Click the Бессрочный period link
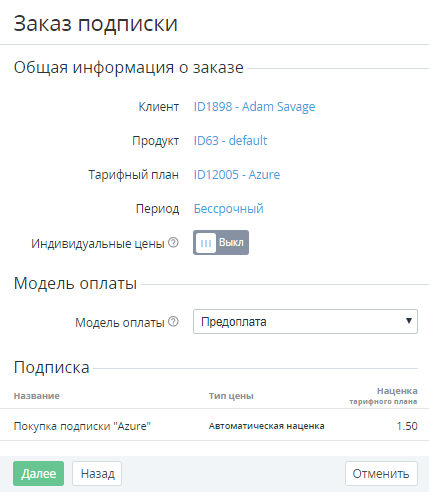Viewport: 429px width, 500px height. click(229, 209)
